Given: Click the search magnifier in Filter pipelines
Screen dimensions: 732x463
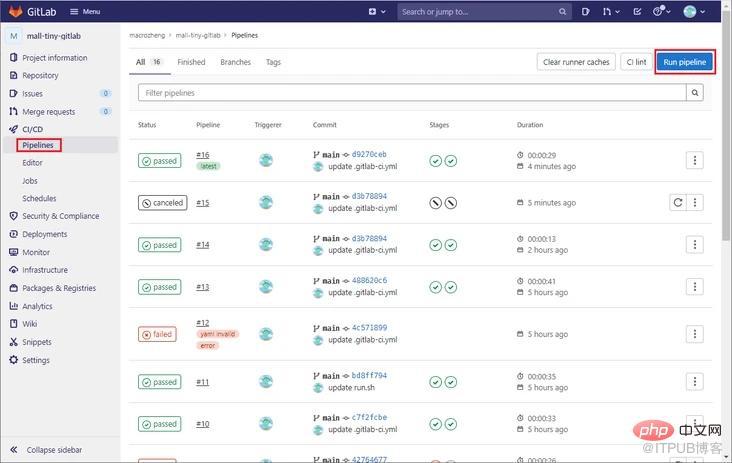Looking at the screenshot, I should [695, 92].
